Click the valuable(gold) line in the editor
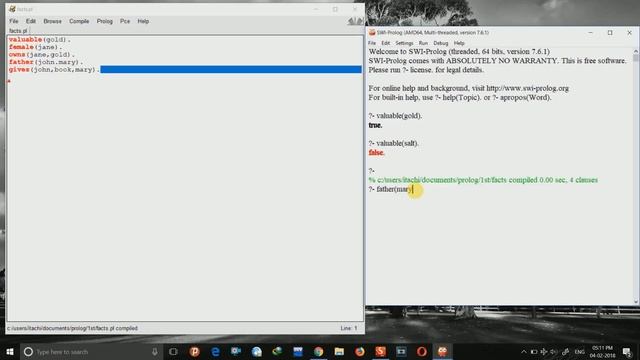This screenshot has height=360, width=640. (40, 40)
